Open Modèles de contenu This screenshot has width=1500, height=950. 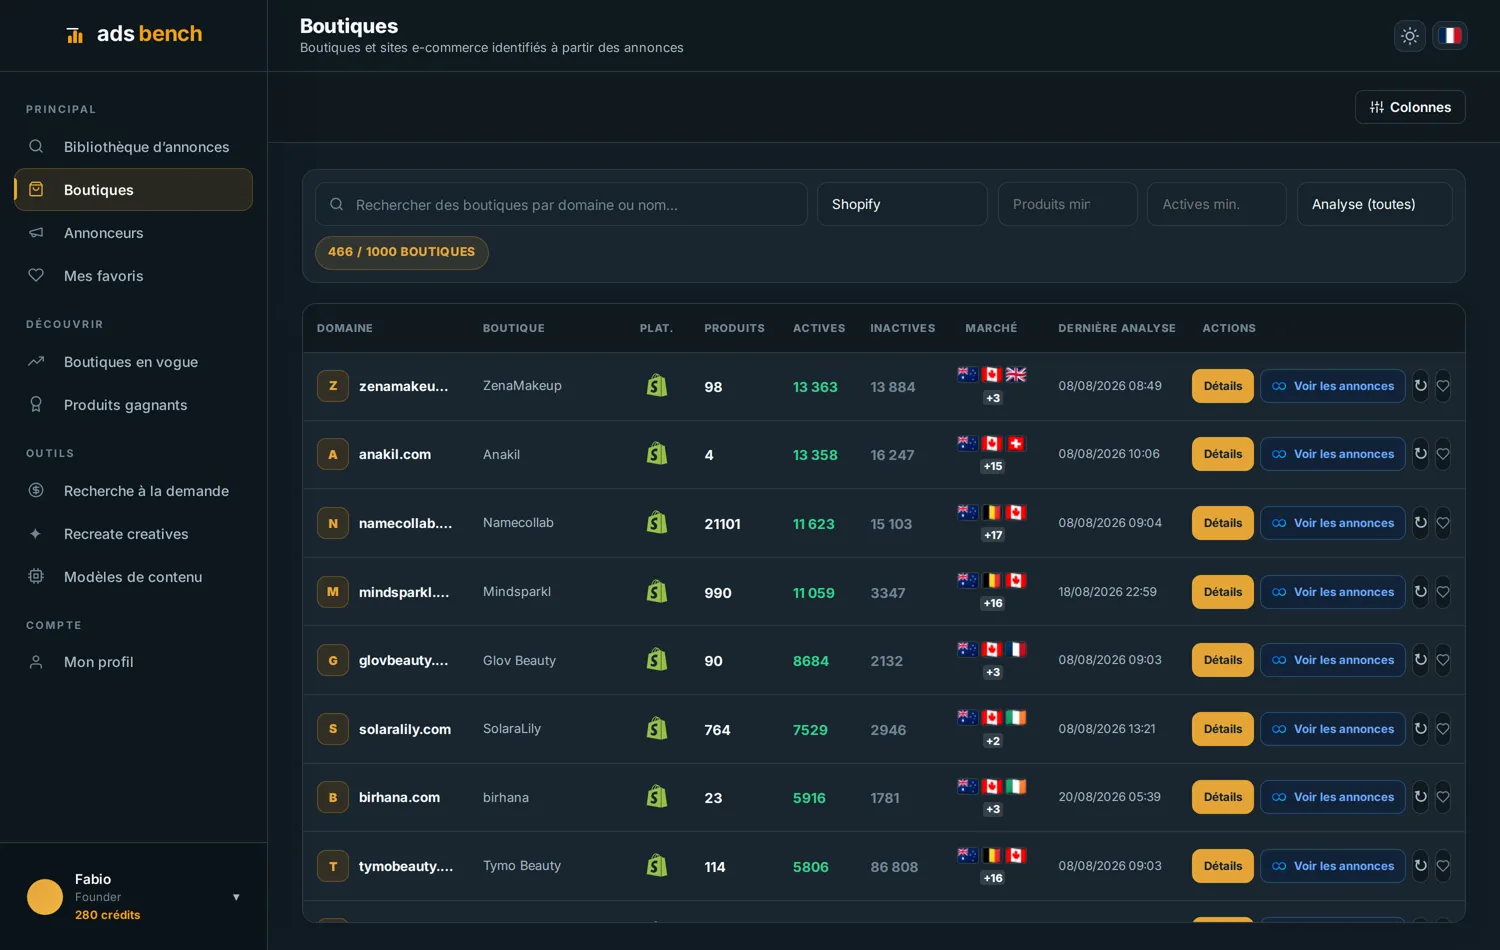tap(133, 577)
